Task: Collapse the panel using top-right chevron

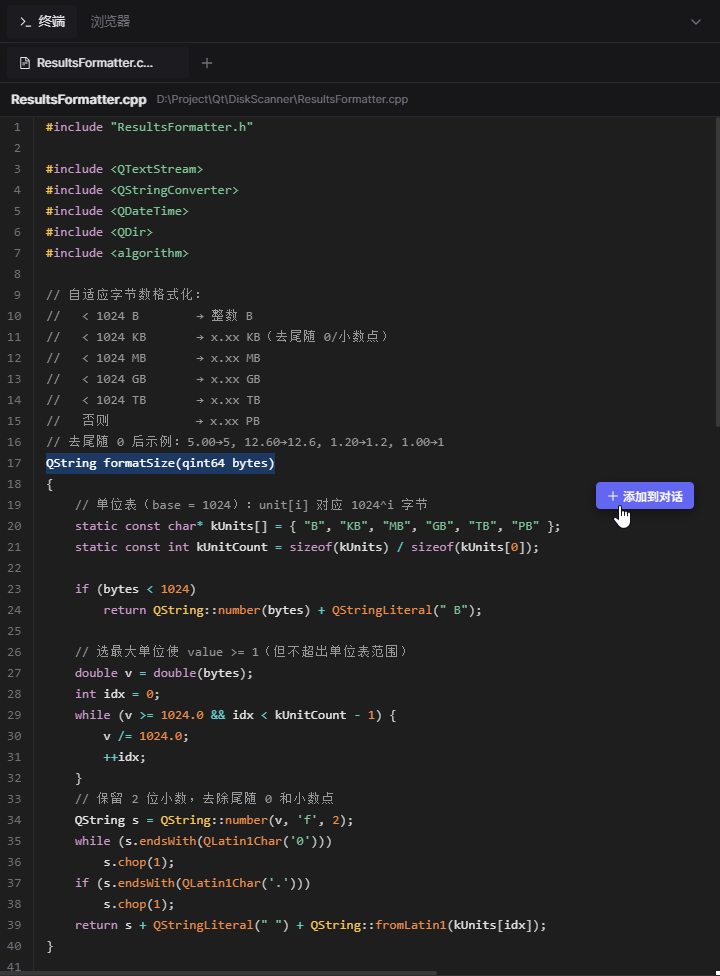Action: pos(696,22)
